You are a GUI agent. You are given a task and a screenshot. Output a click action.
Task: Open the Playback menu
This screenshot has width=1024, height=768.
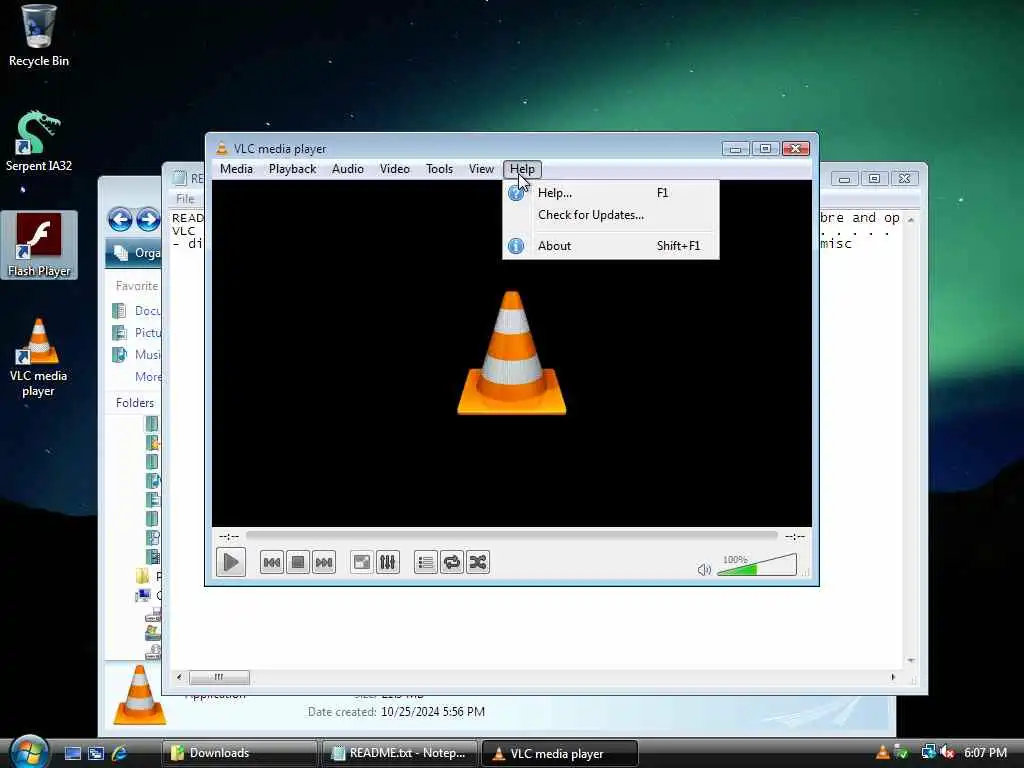tap(293, 169)
